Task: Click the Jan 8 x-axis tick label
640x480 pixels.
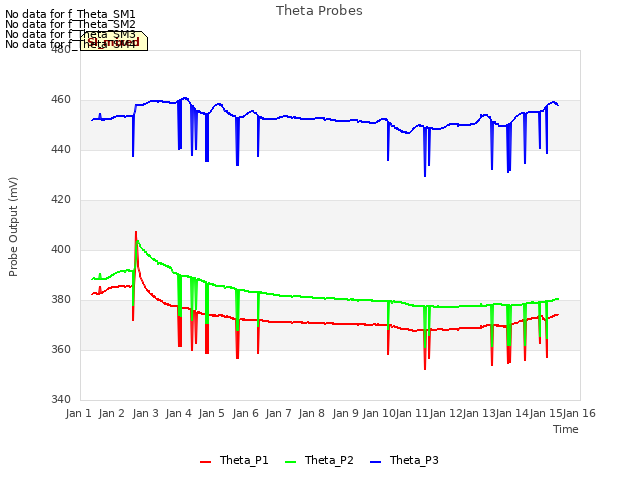Action: [312, 413]
